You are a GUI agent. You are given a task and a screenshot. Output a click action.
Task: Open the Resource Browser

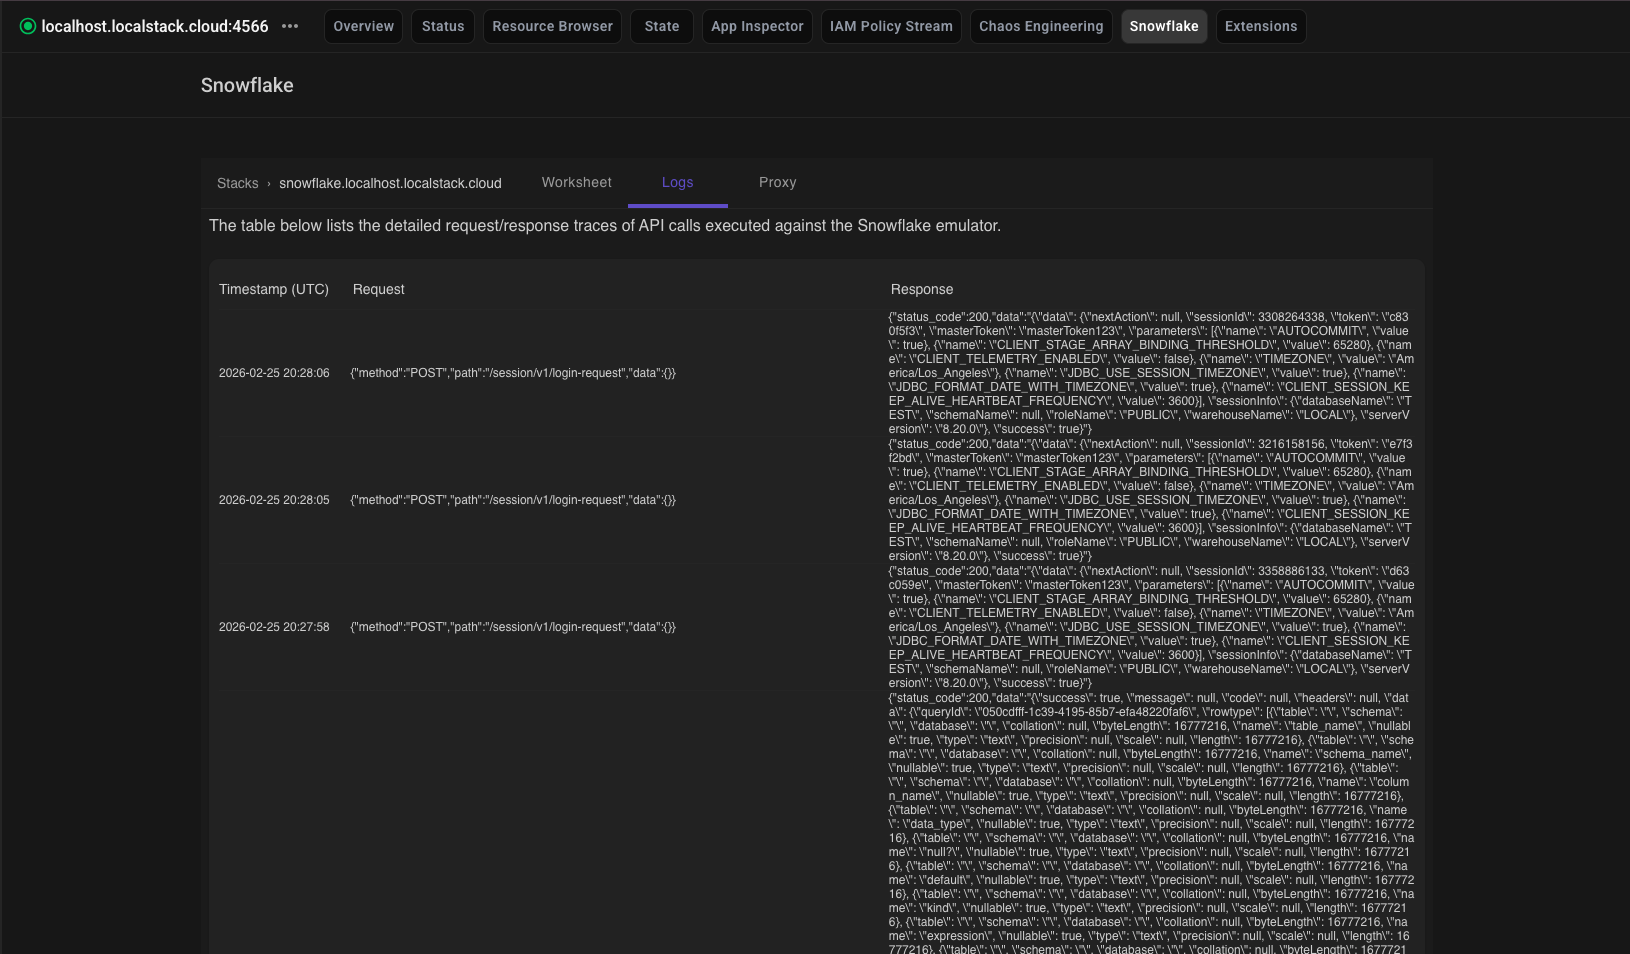tap(551, 26)
